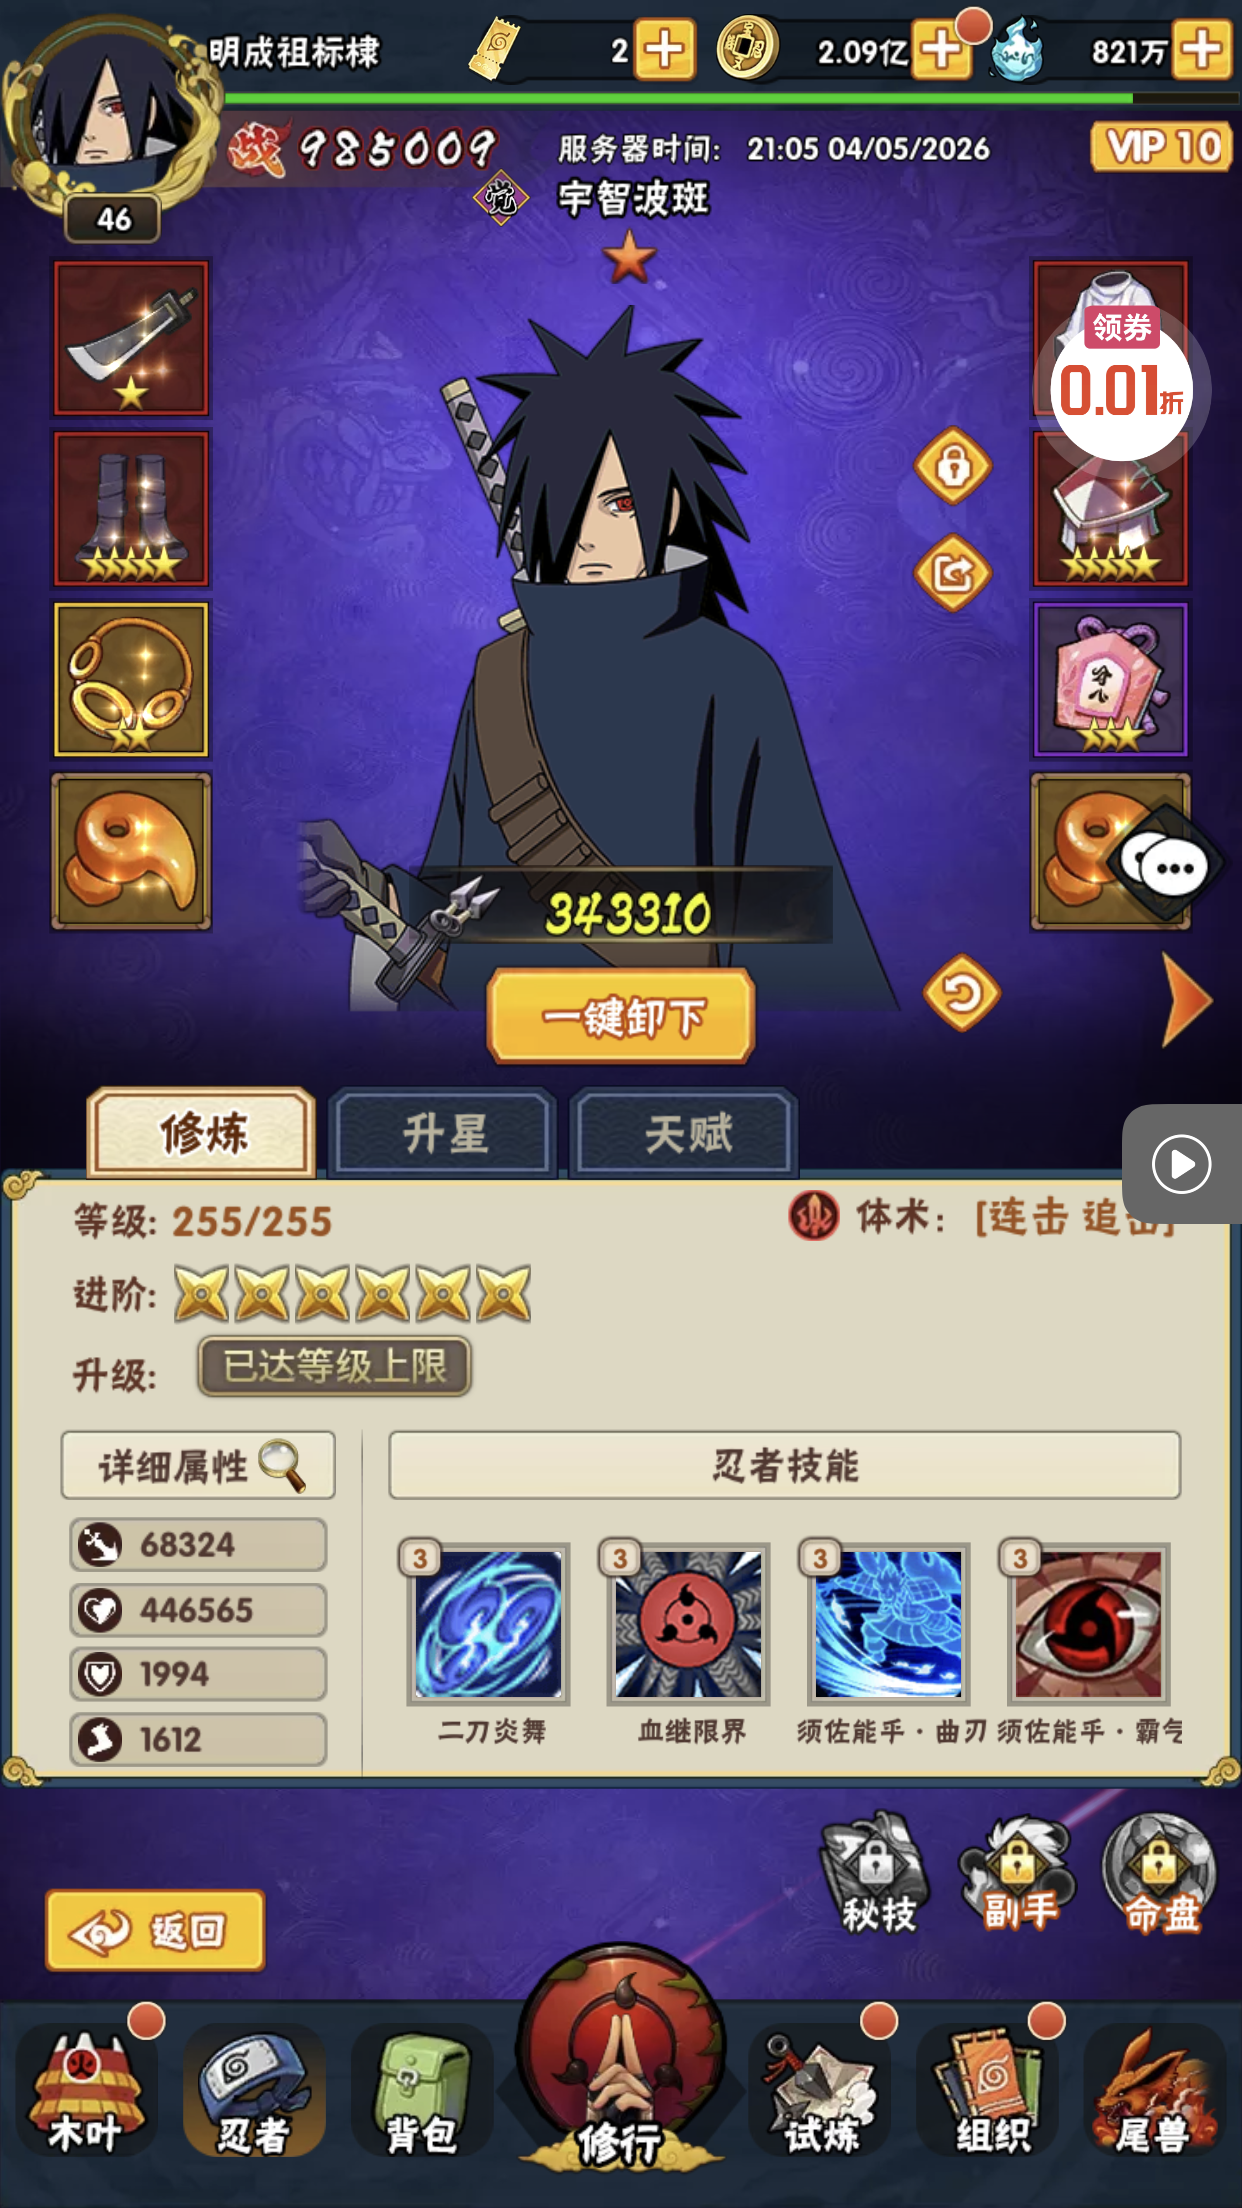1242x2208 pixels.
Task: Add more gold coins with plus button
Action: click(x=940, y=49)
